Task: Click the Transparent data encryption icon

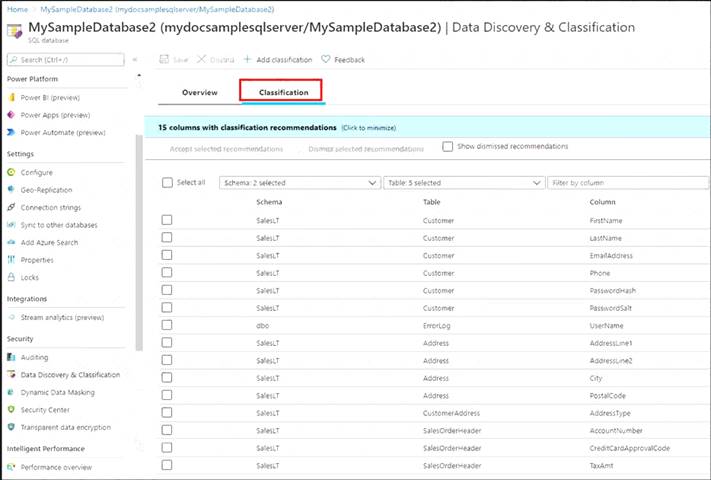Action: [11, 427]
